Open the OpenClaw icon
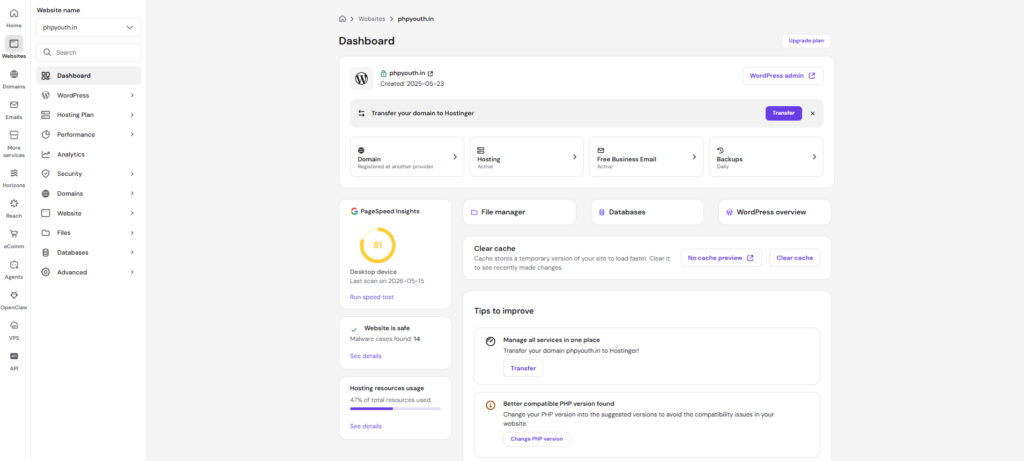The width and height of the screenshot is (1024, 461). 14,295
